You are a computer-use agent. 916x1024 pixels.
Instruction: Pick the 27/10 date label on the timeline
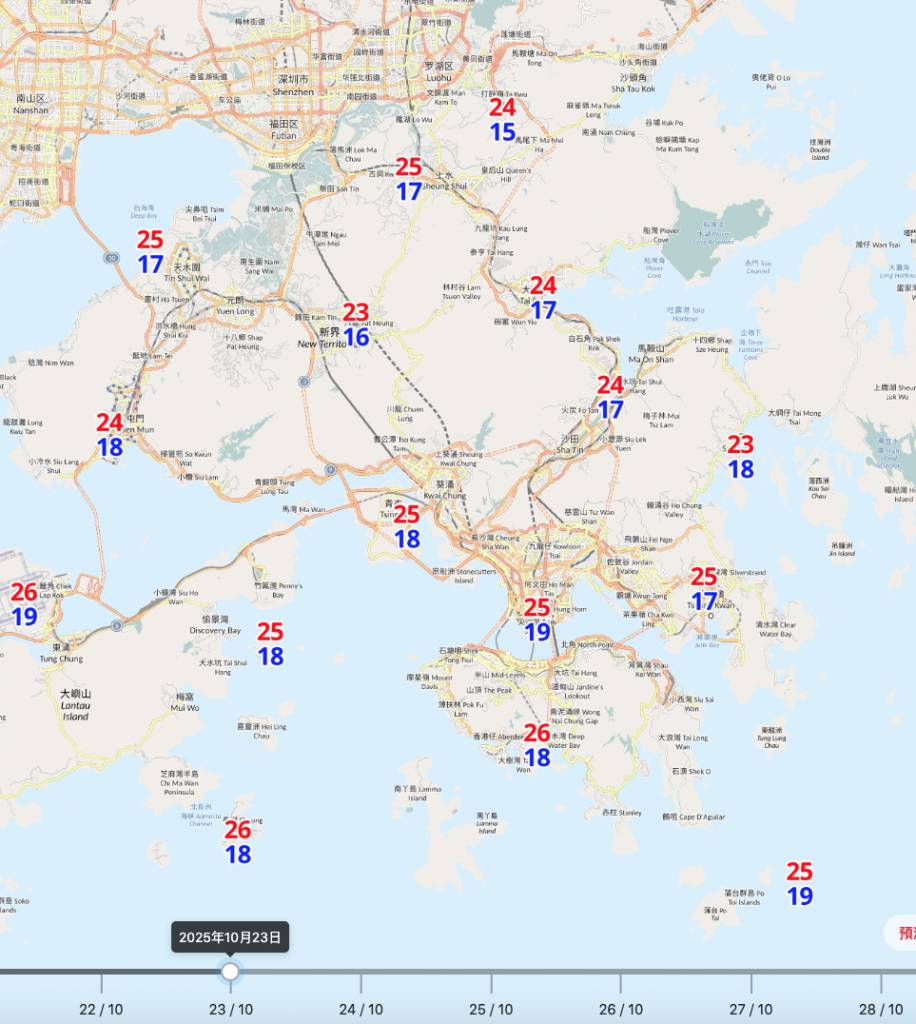pyautogui.click(x=750, y=1009)
